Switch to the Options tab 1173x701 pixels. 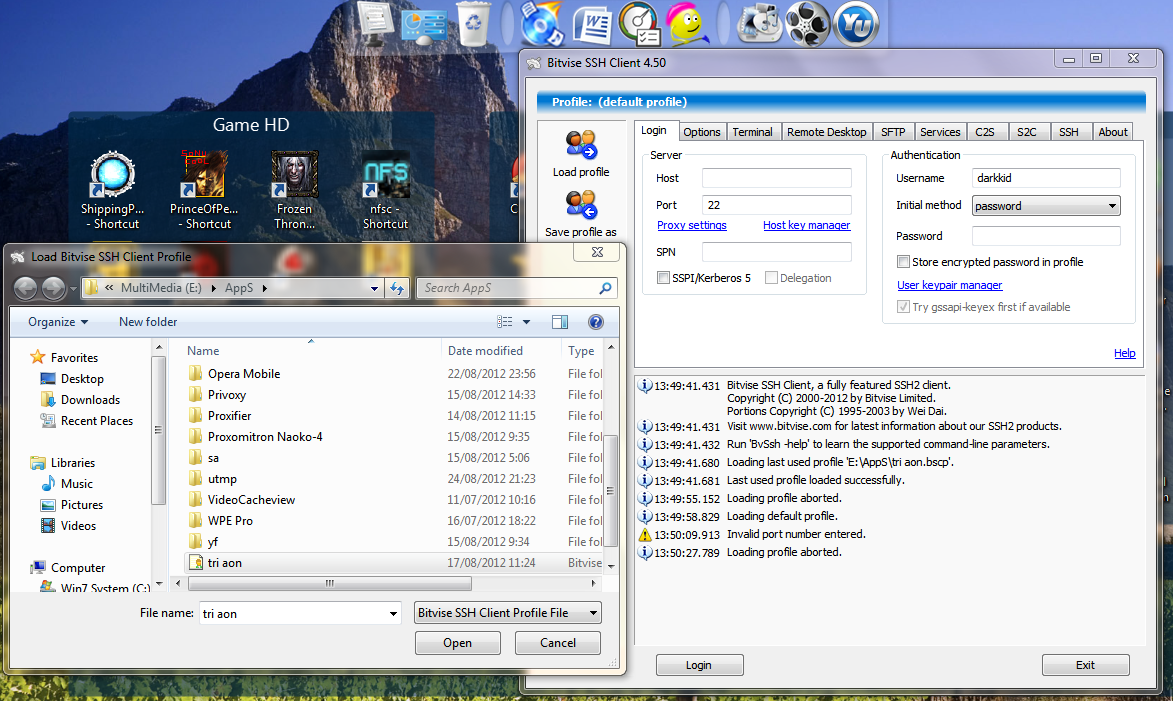coord(702,132)
